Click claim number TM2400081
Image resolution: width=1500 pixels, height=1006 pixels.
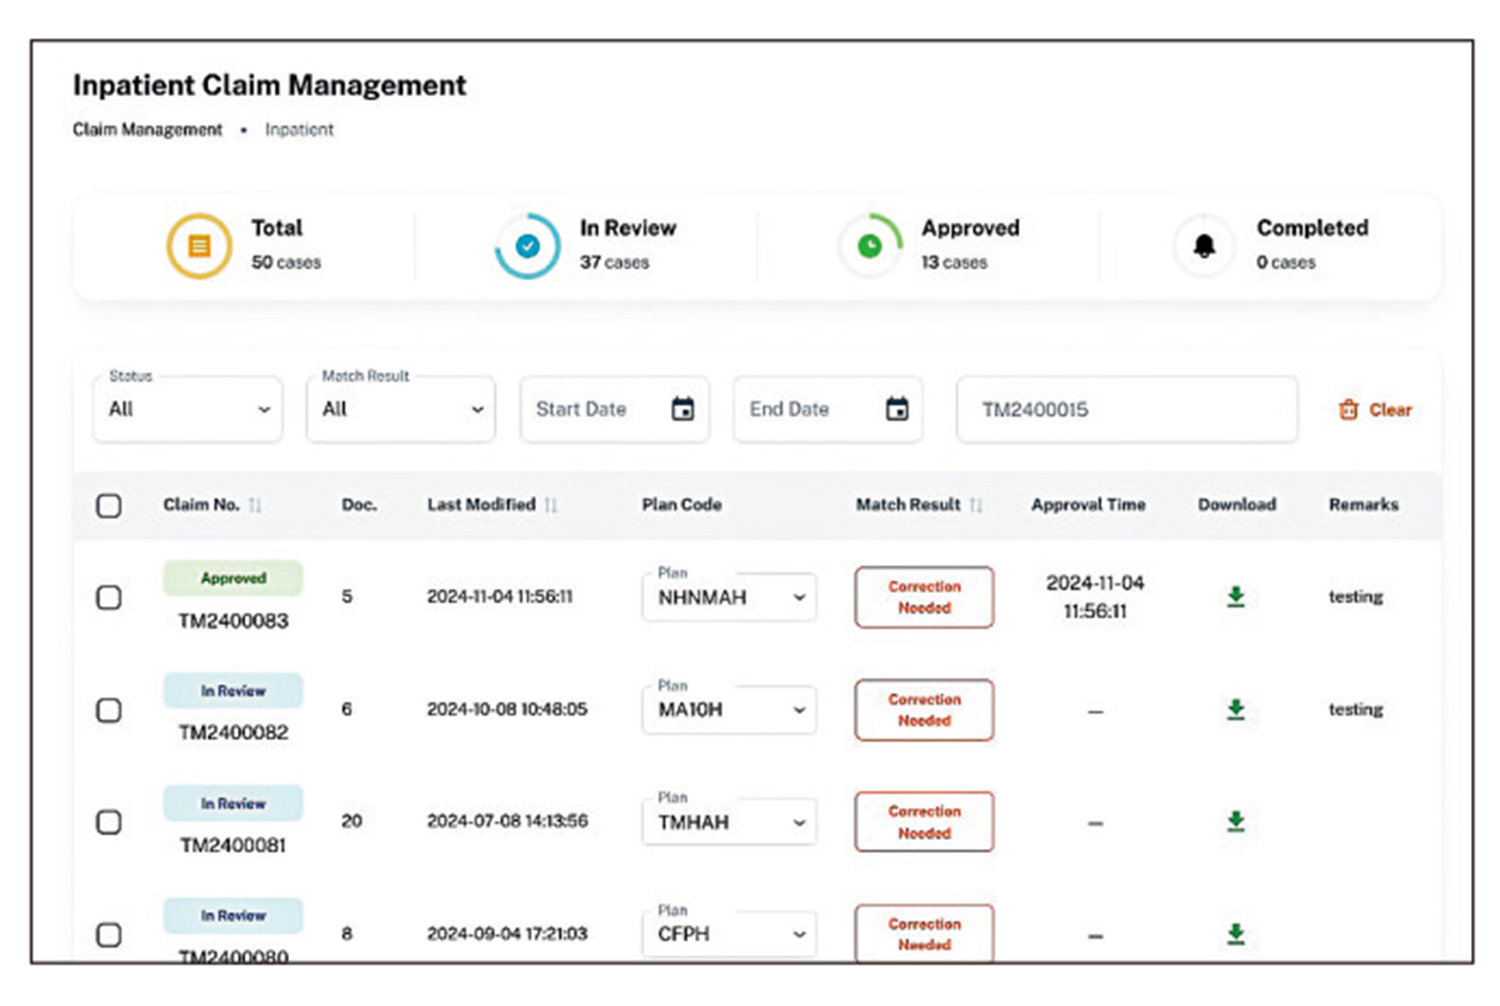pyautogui.click(x=233, y=846)
